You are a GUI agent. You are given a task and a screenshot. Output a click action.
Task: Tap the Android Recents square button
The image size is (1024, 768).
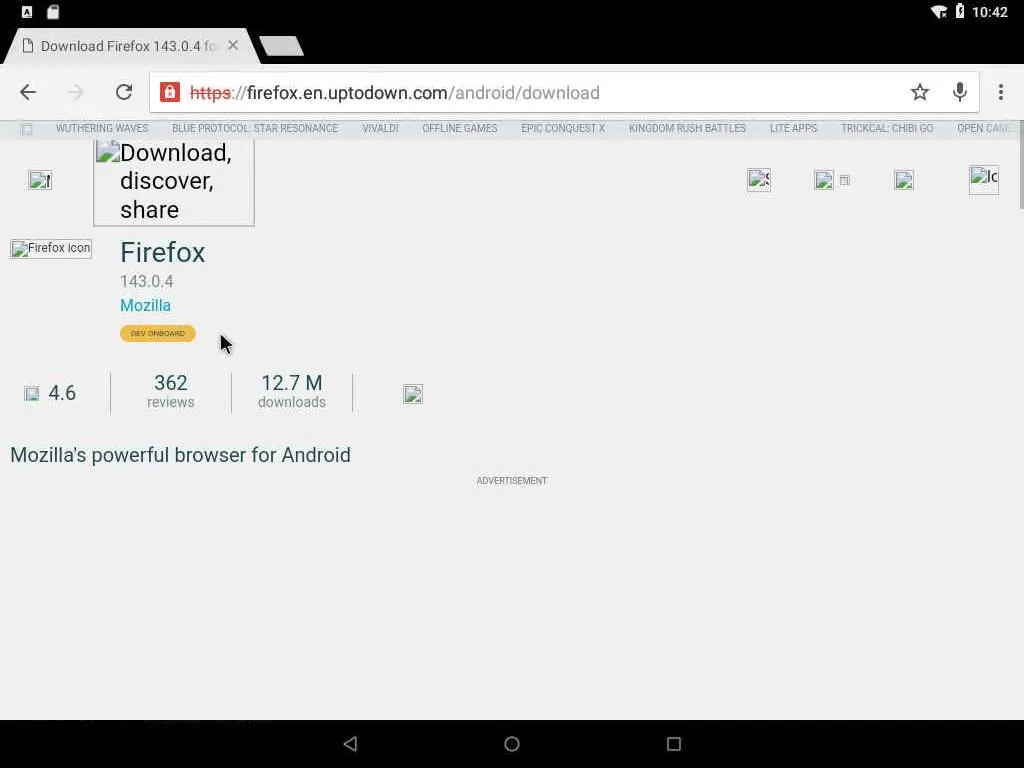(x=674, y=744)
